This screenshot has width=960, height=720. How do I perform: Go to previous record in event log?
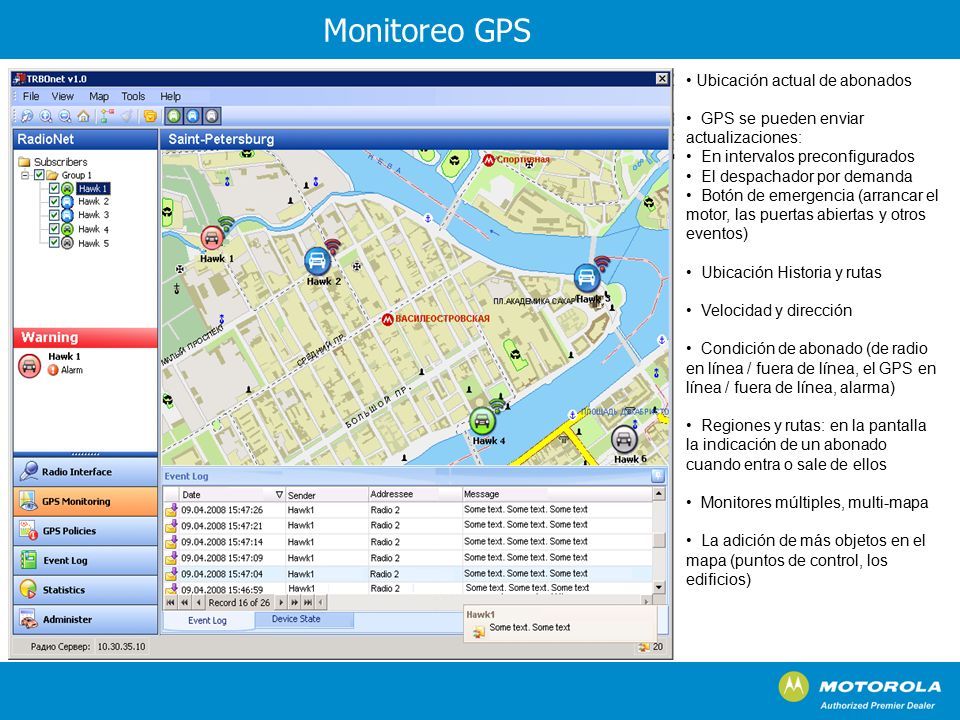tap(198, 602)
